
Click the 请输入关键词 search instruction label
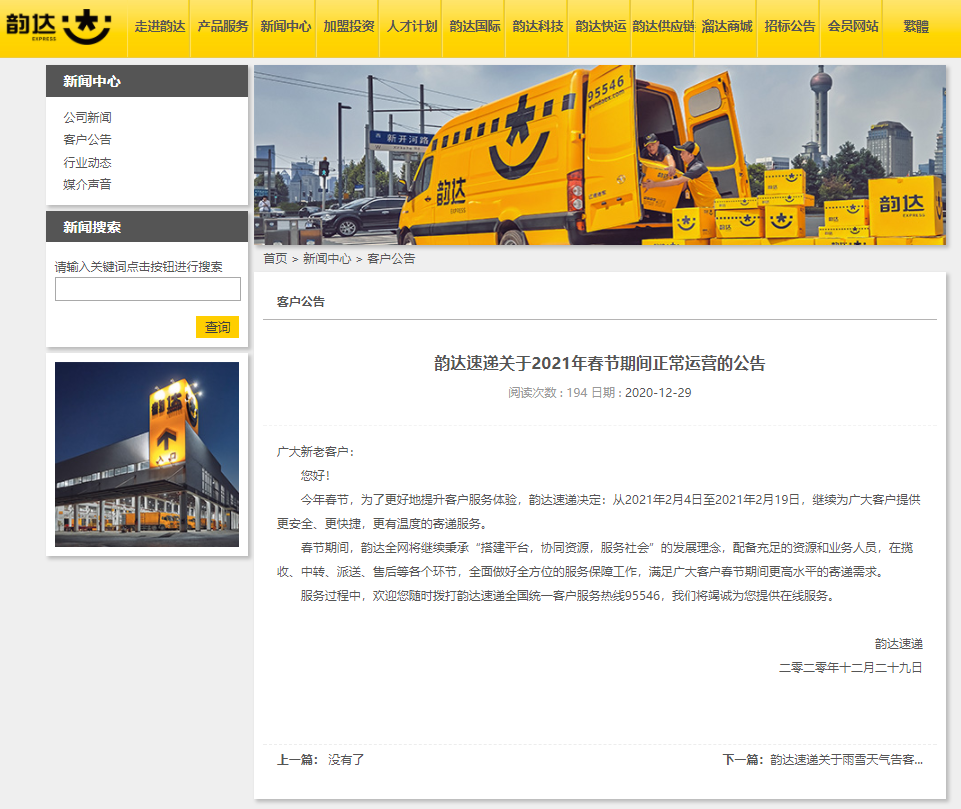pyautogui.click(x=139, y=267)
